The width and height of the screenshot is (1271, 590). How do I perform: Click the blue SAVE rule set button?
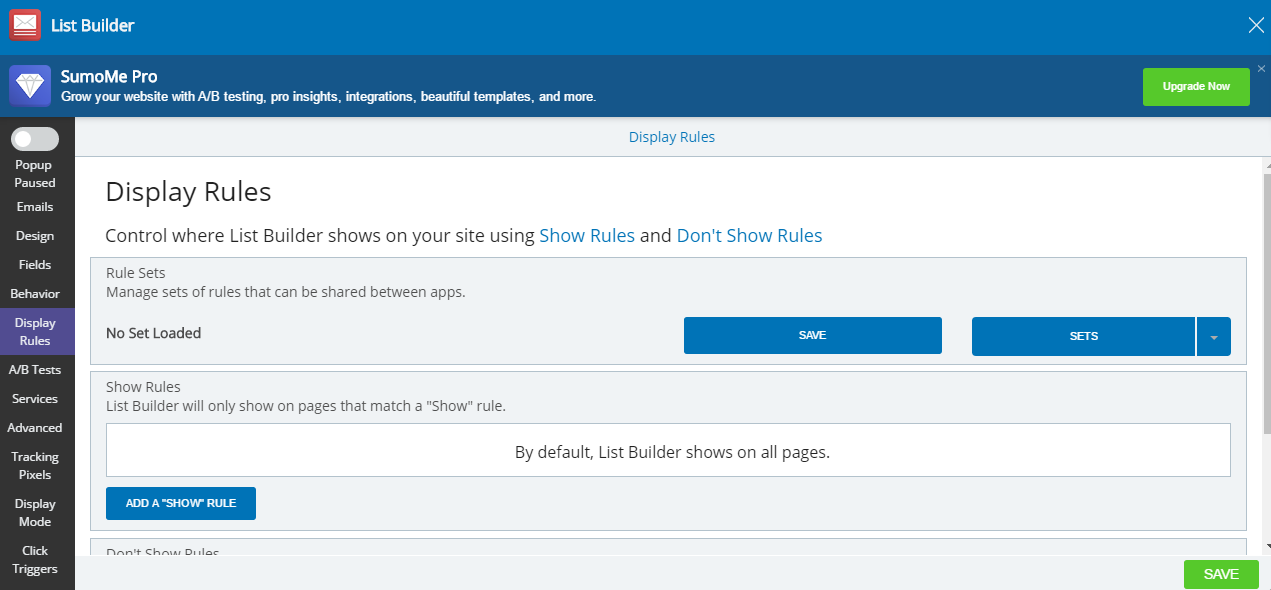[813, 336]
